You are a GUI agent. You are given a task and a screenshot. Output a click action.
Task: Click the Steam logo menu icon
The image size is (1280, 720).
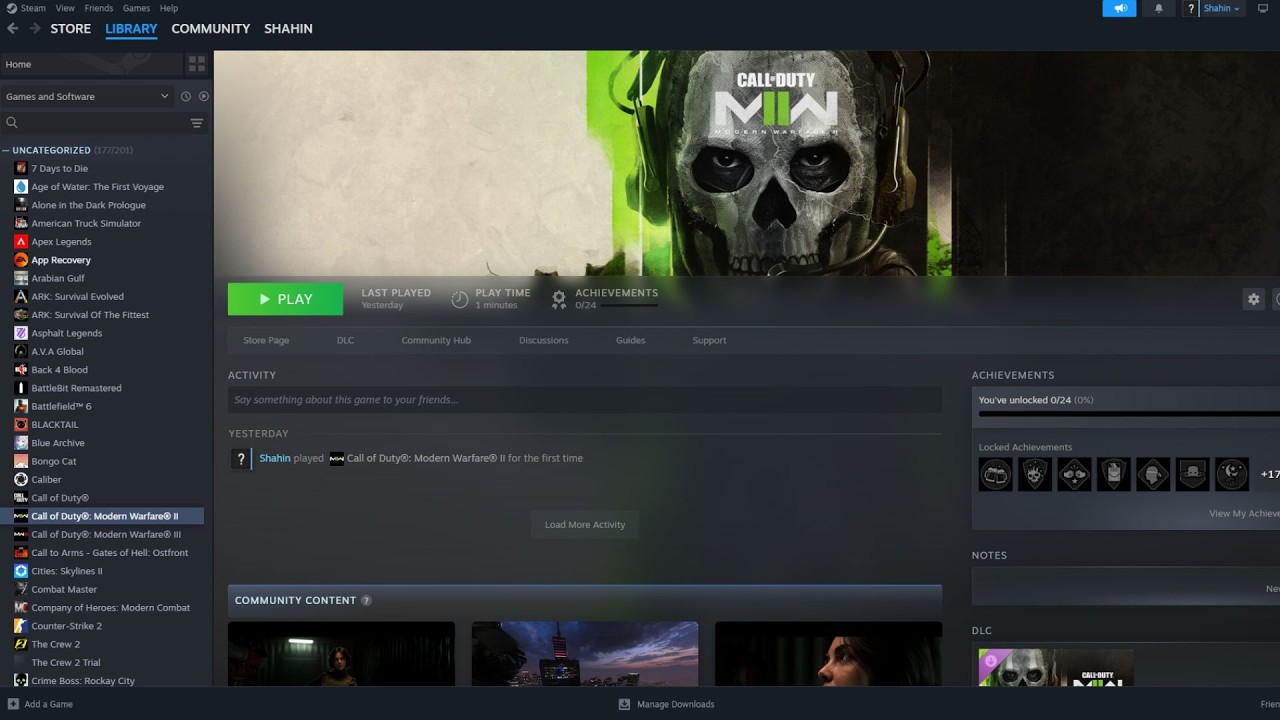click(x=11, y=8)
